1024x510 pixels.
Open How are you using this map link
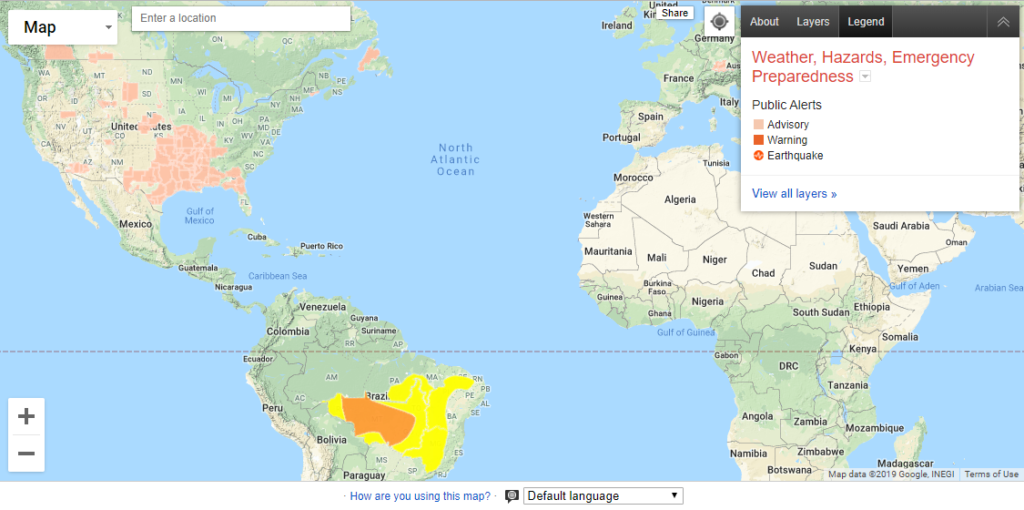pyautogui.click(x=420, y=496)
